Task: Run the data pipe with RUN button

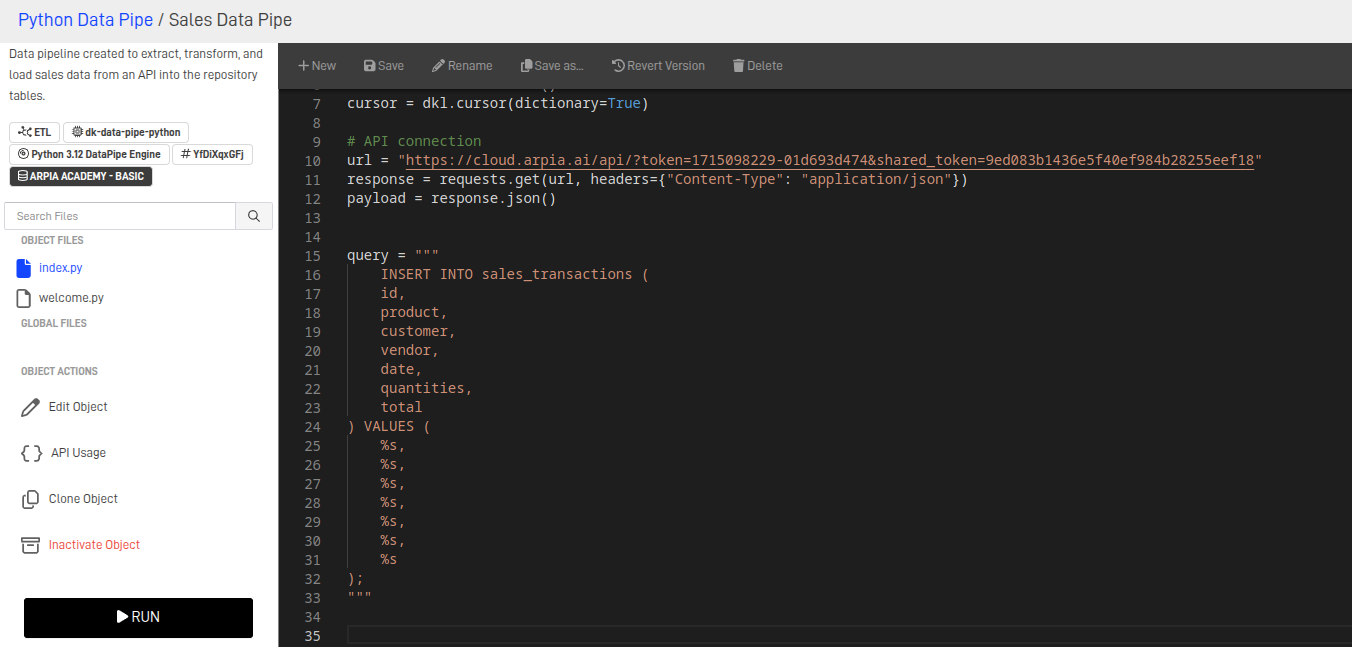Action: click(138, 617)
